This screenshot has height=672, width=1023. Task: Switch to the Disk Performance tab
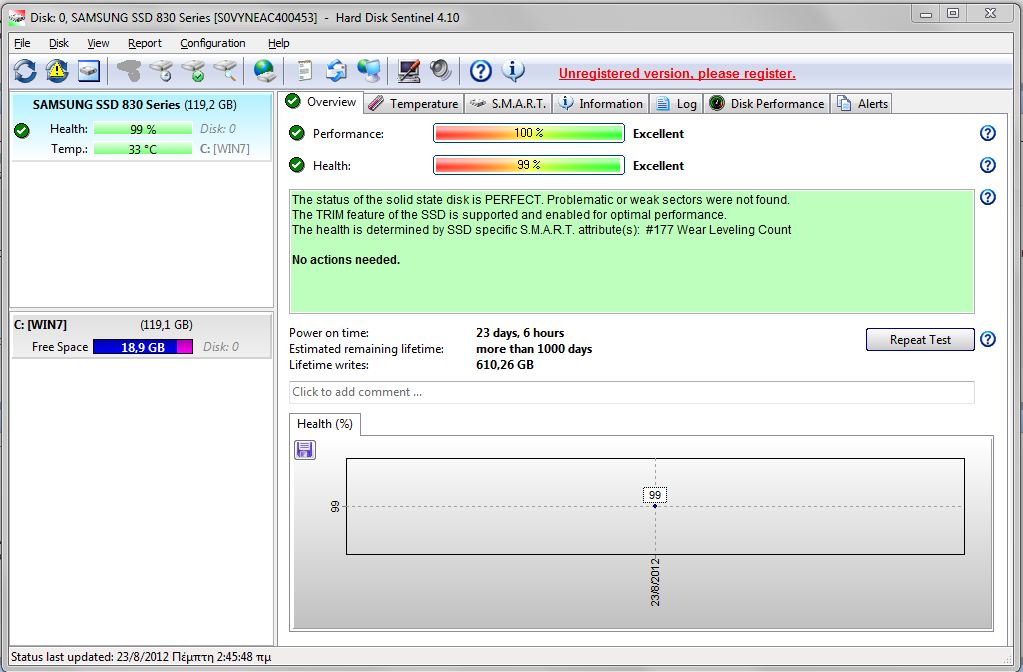tap(767, 104)
